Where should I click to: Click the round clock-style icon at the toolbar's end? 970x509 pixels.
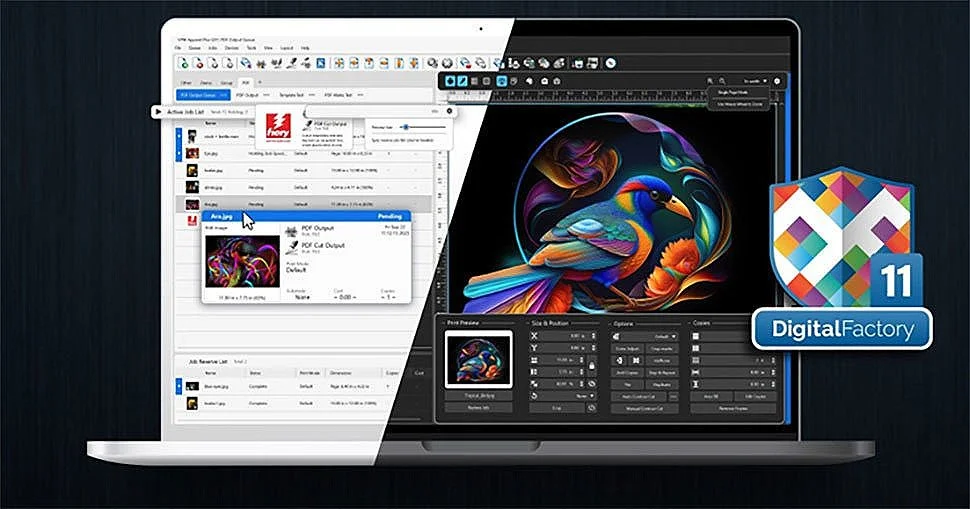[x=611, y=63]
